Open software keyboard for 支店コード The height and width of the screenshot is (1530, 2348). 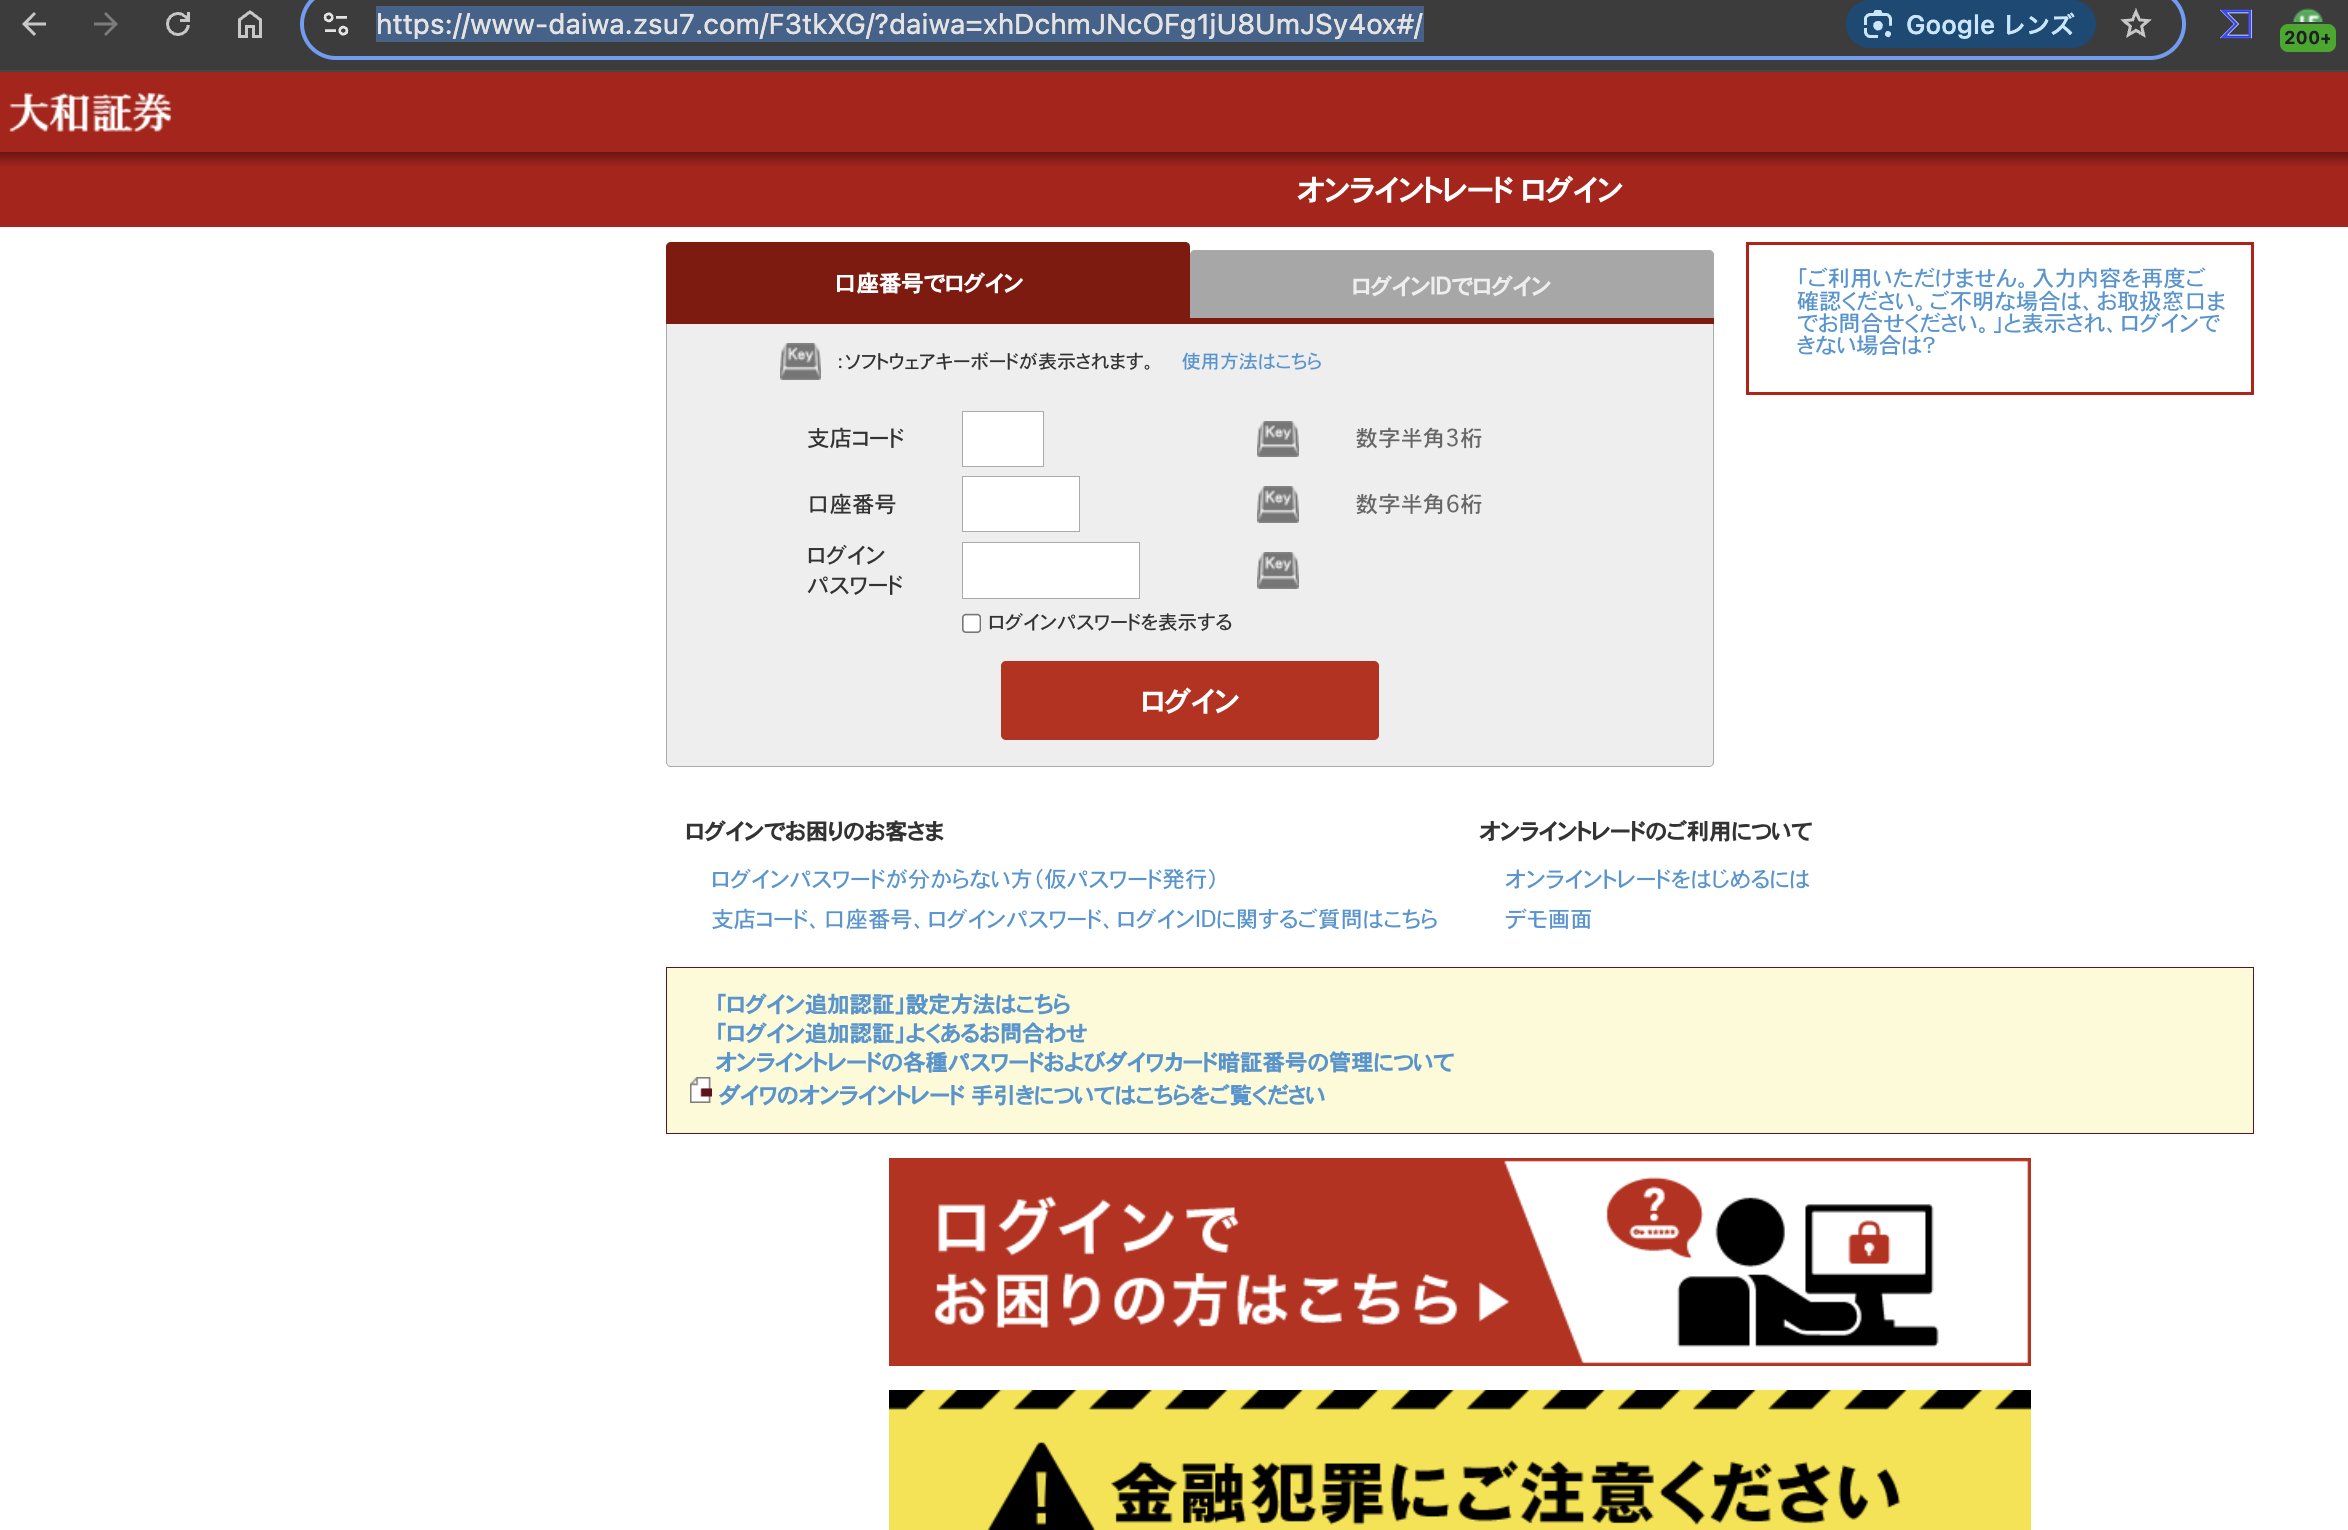tap(1277, 438)
